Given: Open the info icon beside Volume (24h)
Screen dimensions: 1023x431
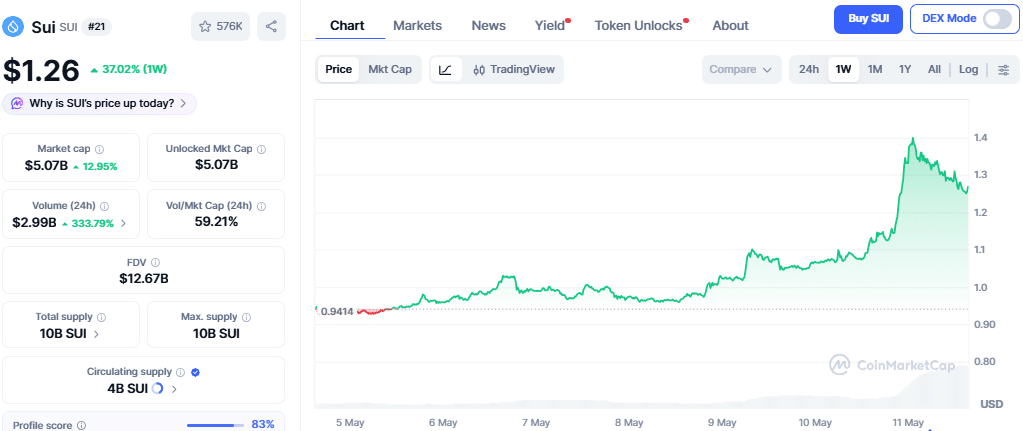Looking at the screenshot, I should (x=104, y=205).
